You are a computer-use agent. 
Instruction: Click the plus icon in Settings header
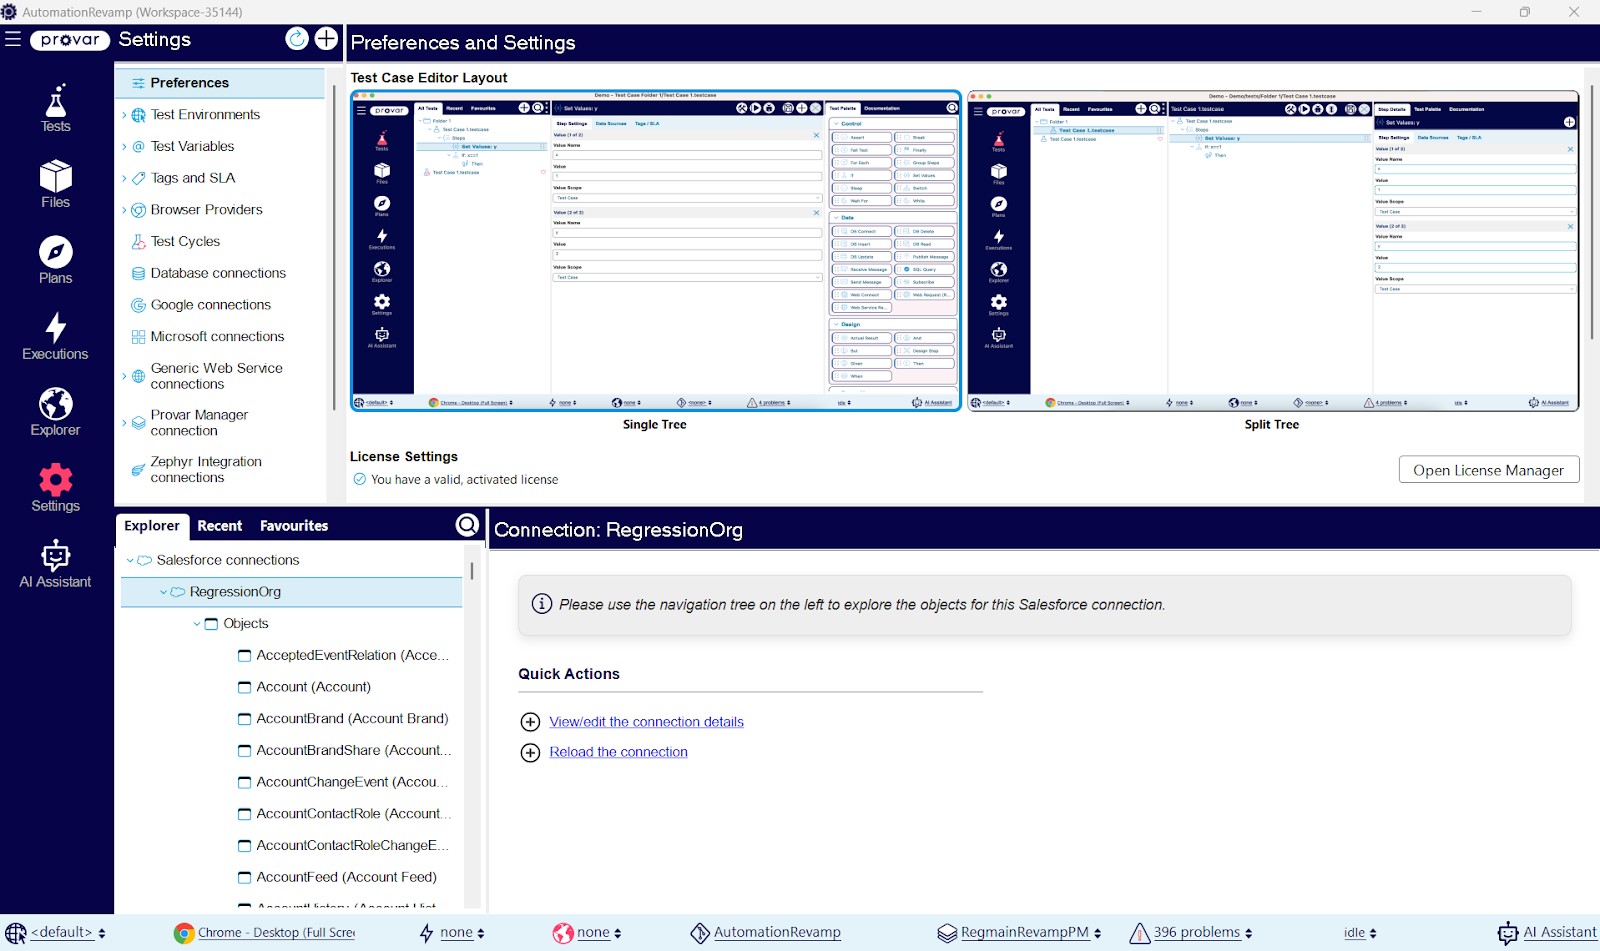pos(326,38)
